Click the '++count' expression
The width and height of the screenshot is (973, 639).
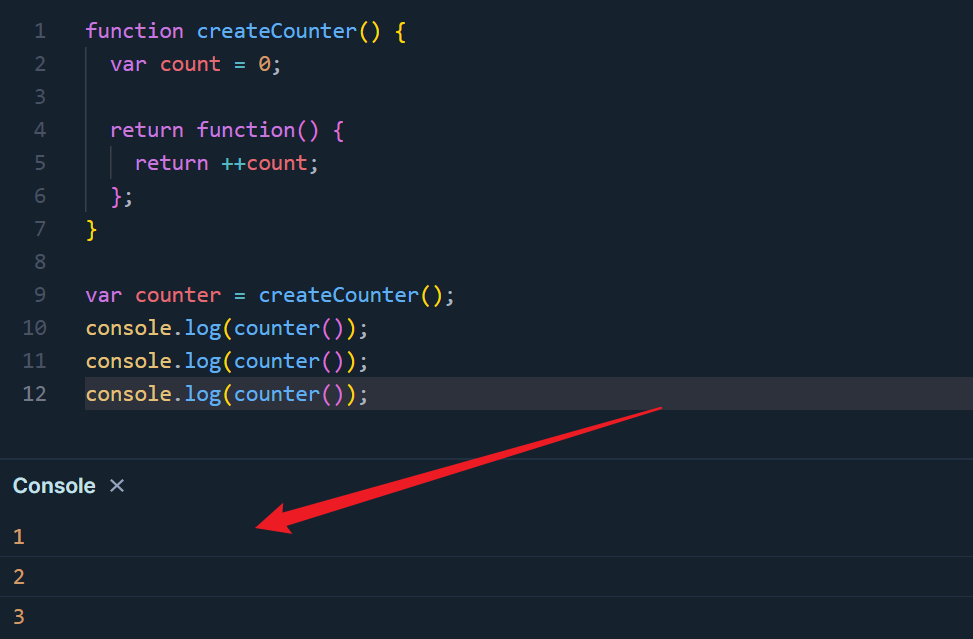click(264, 163)
